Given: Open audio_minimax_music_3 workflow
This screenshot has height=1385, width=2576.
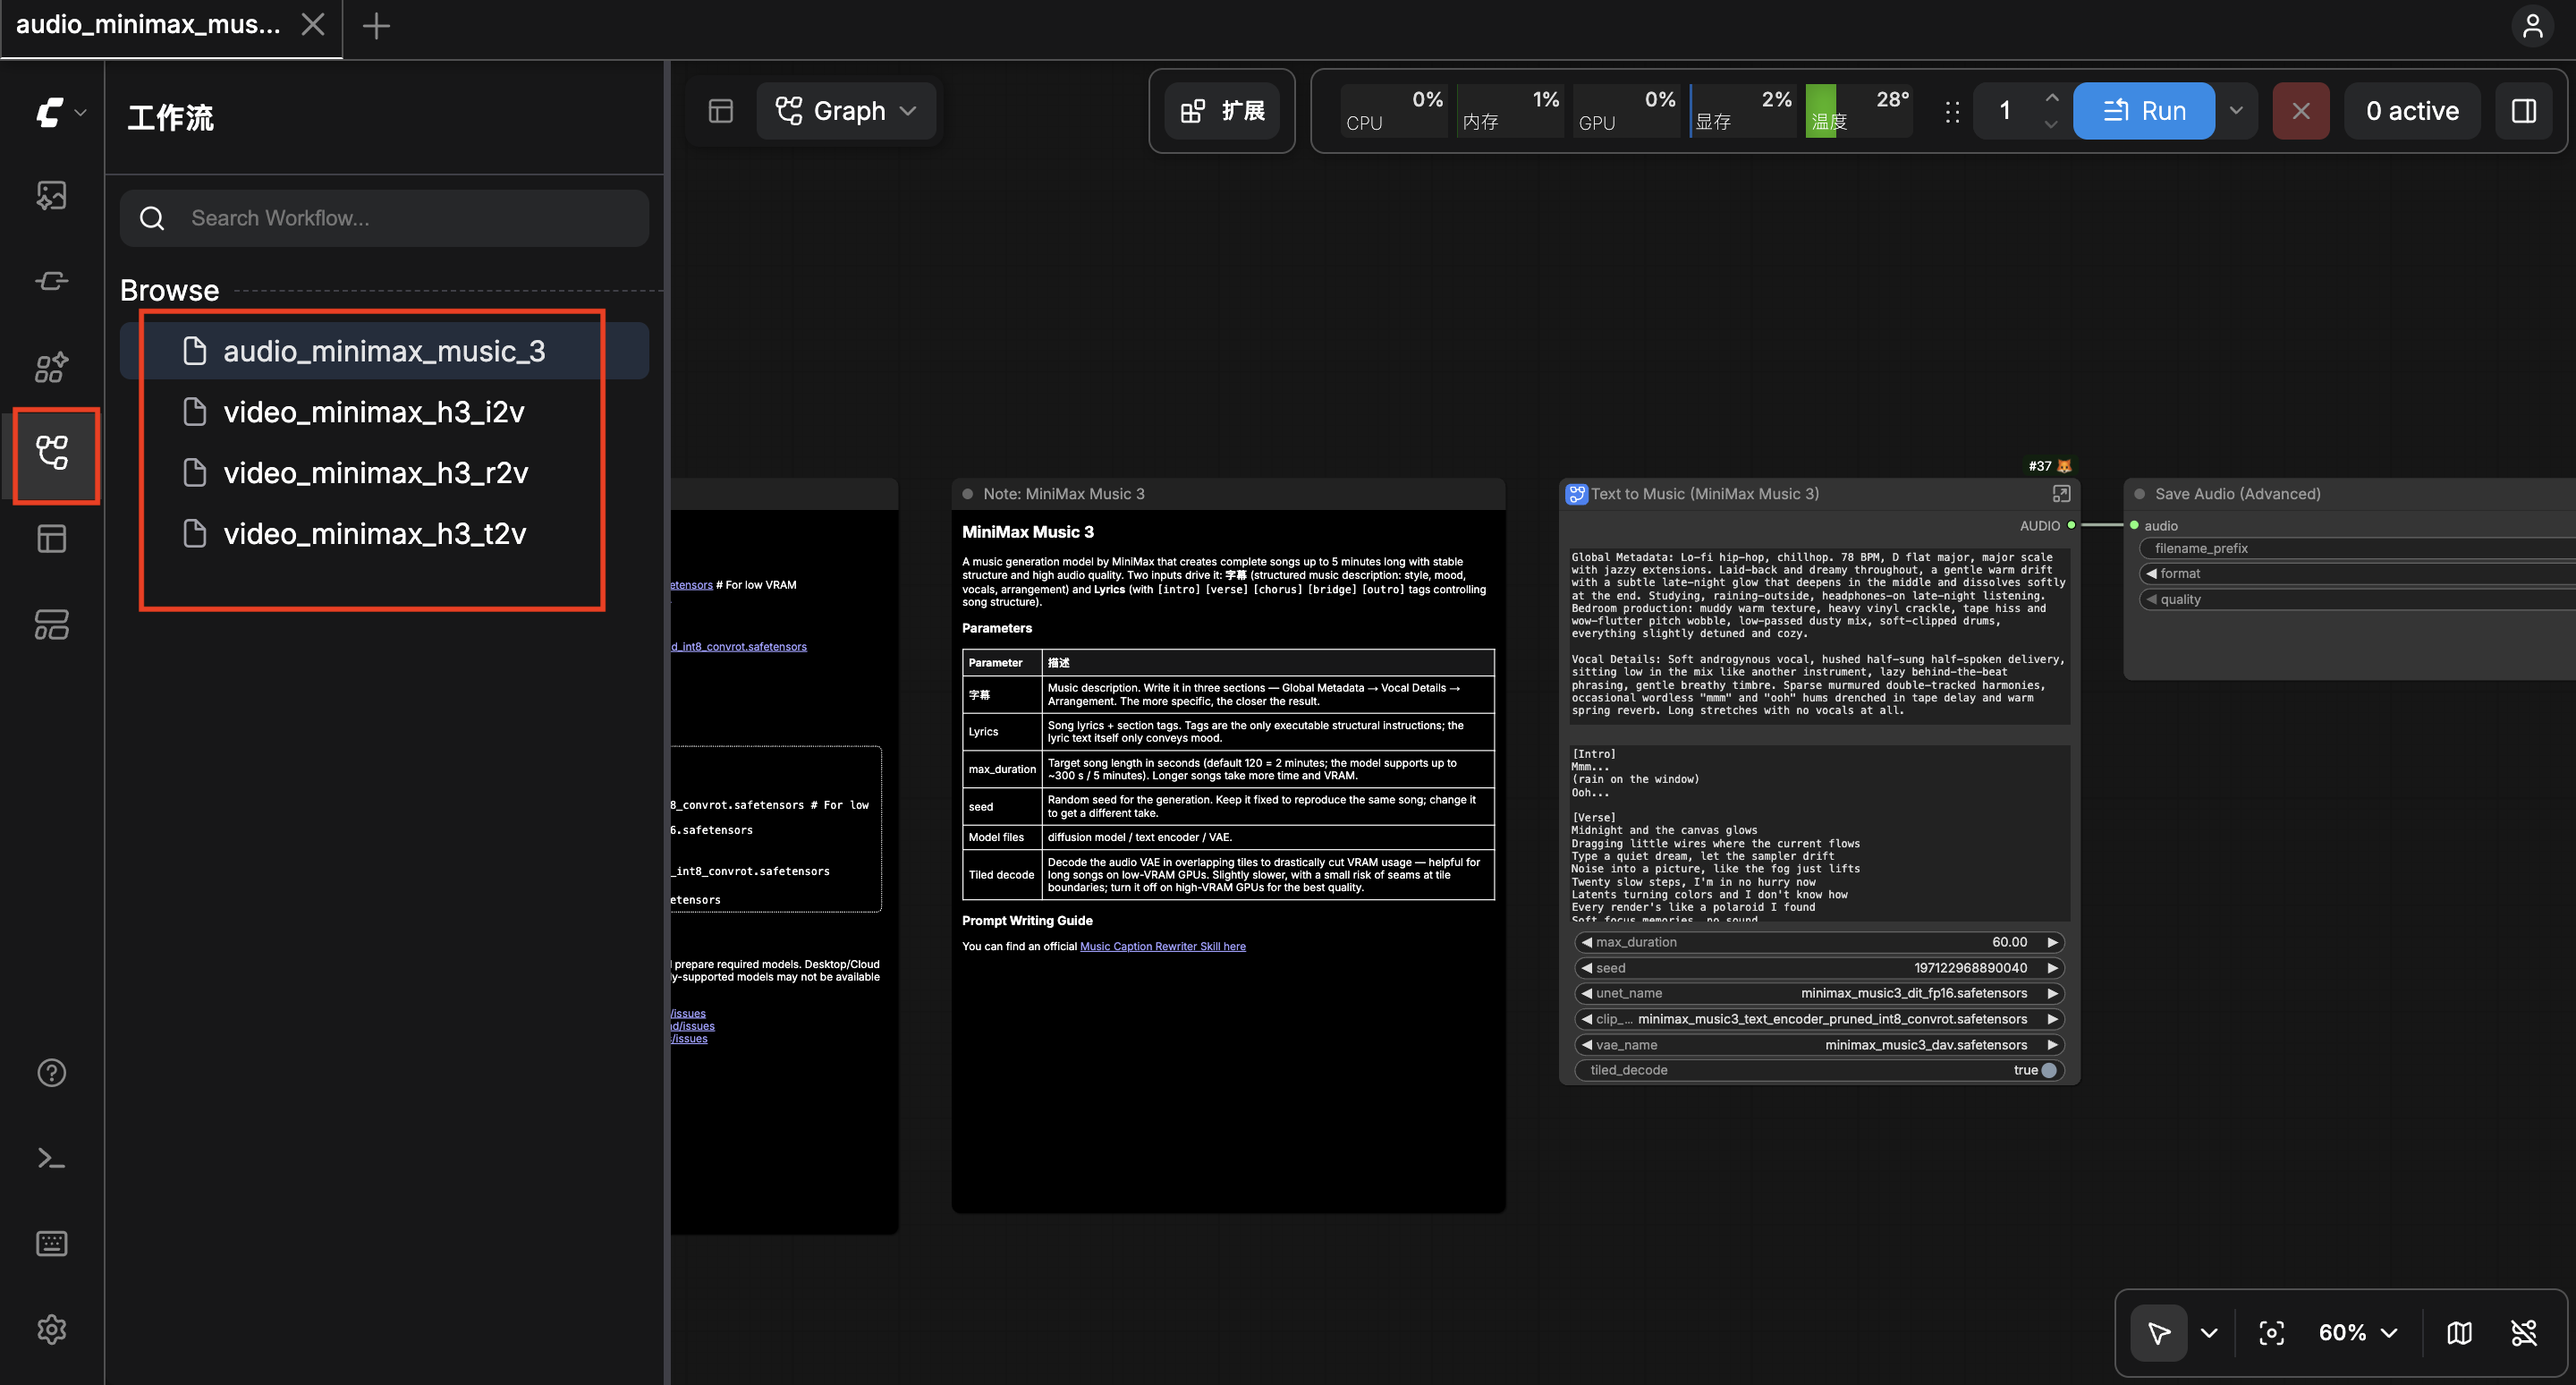Looking at the screenshot, I should point(384,351).
